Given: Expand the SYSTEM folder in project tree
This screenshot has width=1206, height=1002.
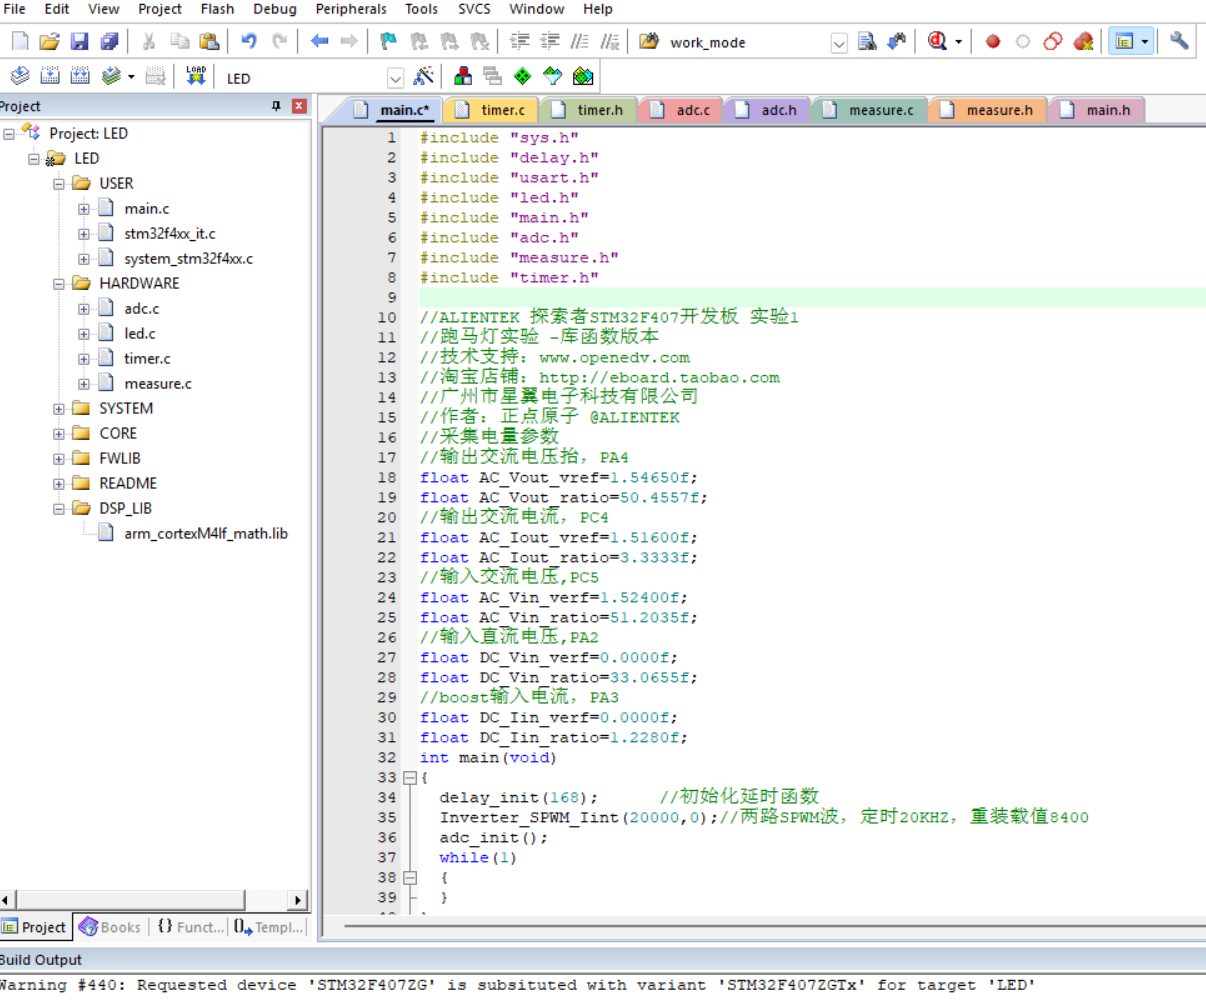Looking at the screenshot, I should (59, 408).
